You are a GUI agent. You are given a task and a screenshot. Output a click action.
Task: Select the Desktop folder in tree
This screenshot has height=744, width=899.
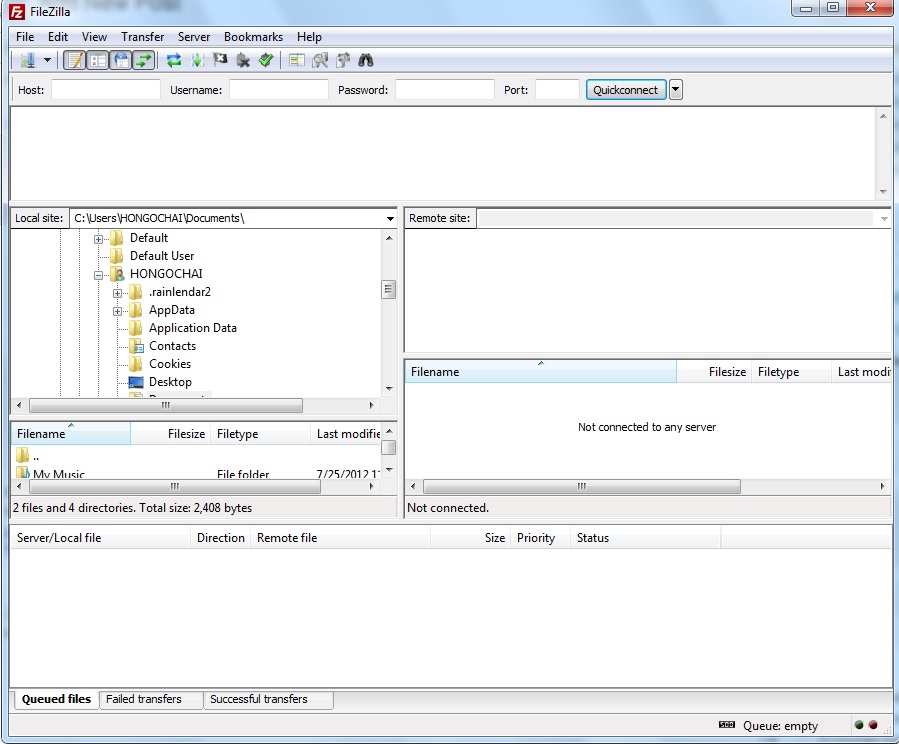coord(170,382)
